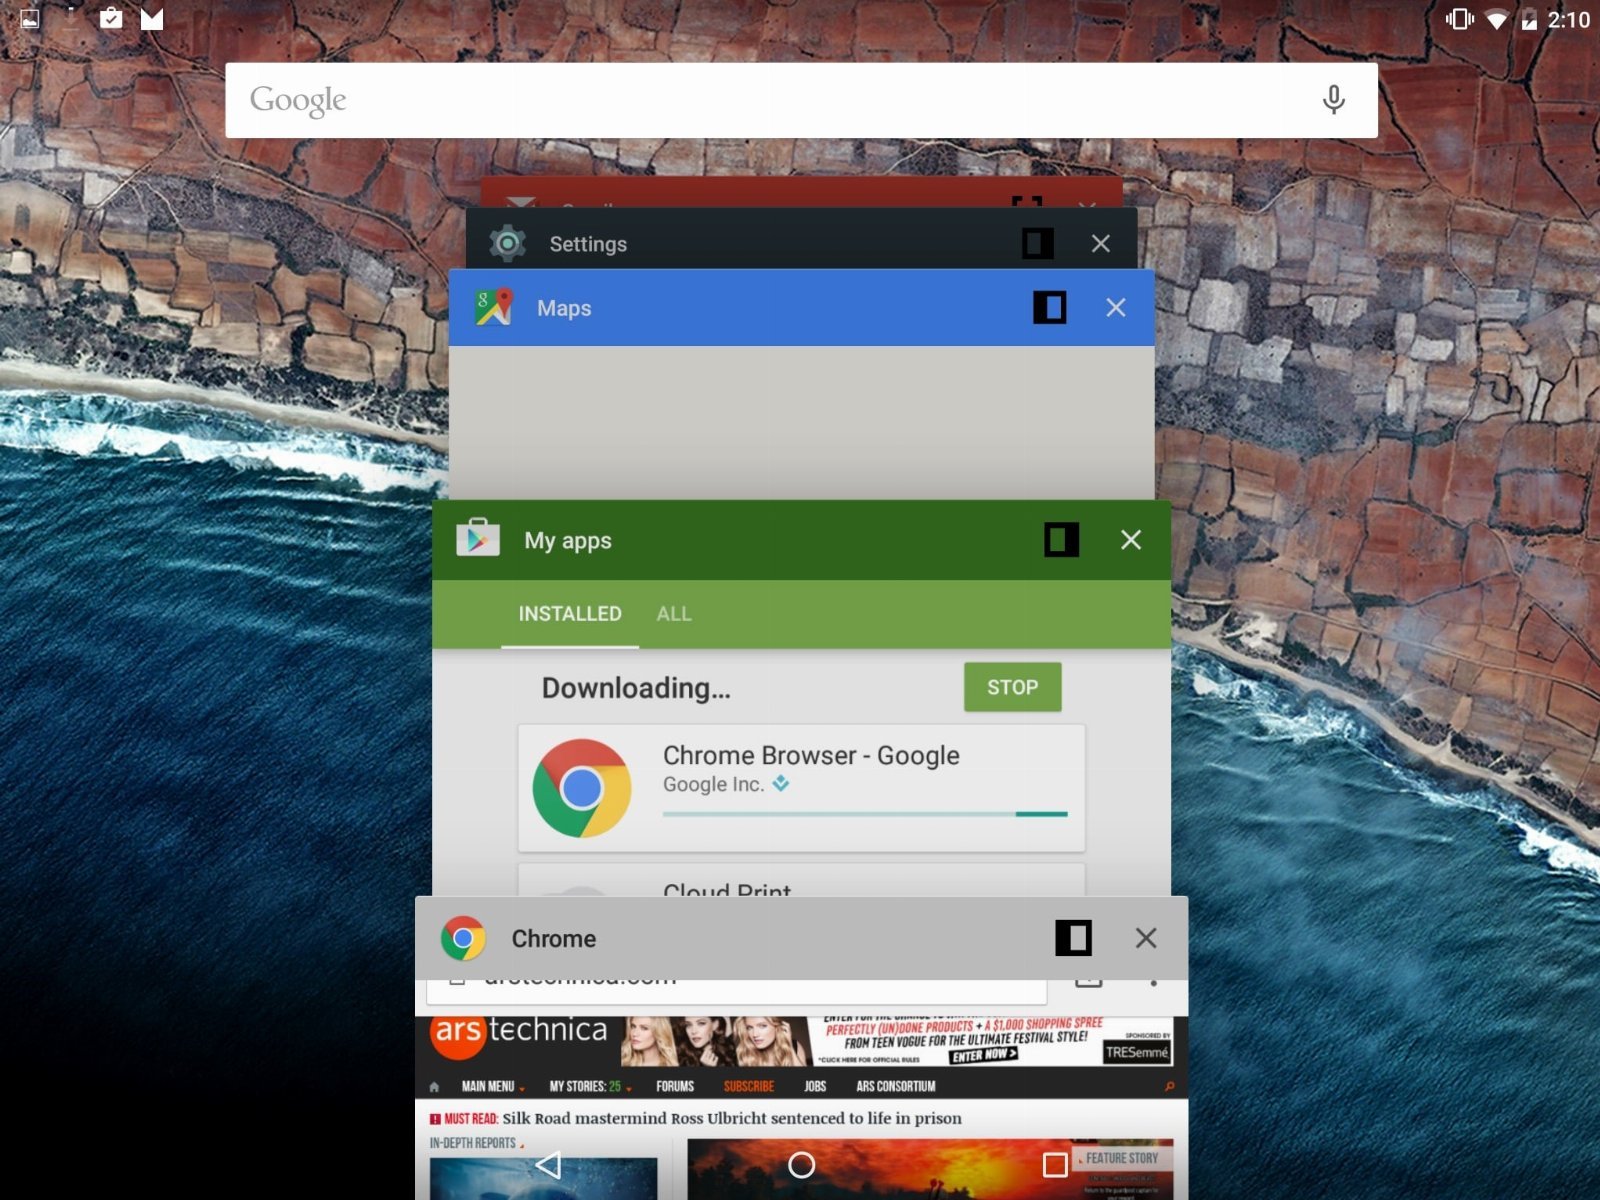1600x1200 pixels.
Task: Tap split-screen icon on Maps card
Action: [x=1049, y=307]
